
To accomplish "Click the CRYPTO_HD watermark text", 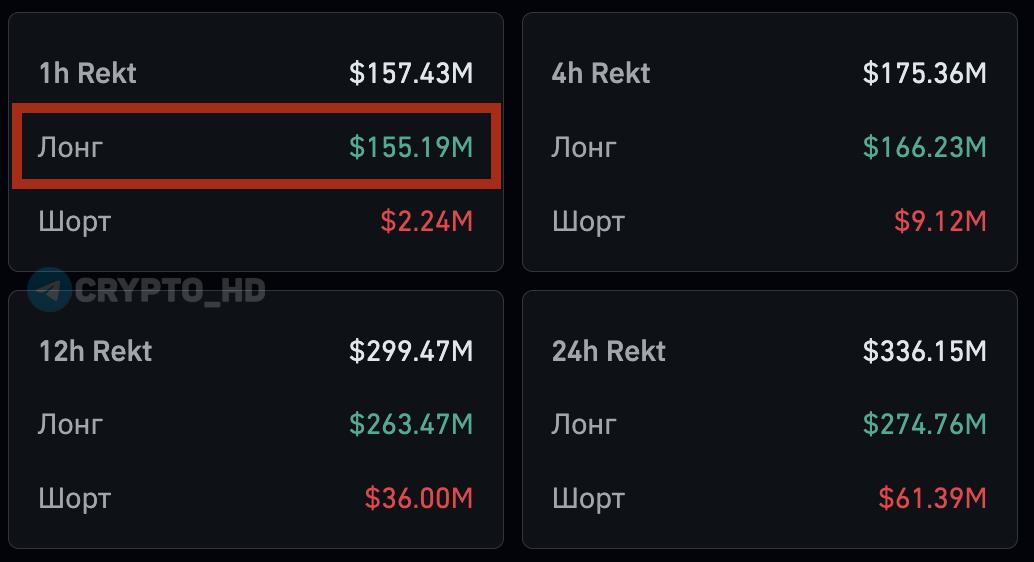I will click(x=170, y=290).
